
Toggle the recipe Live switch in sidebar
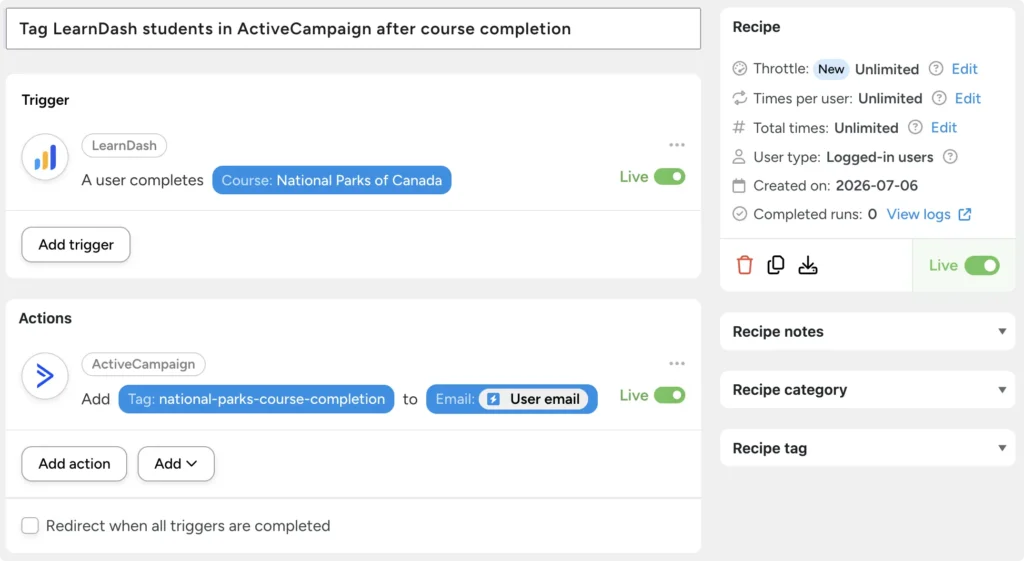[x=982, y=265]
